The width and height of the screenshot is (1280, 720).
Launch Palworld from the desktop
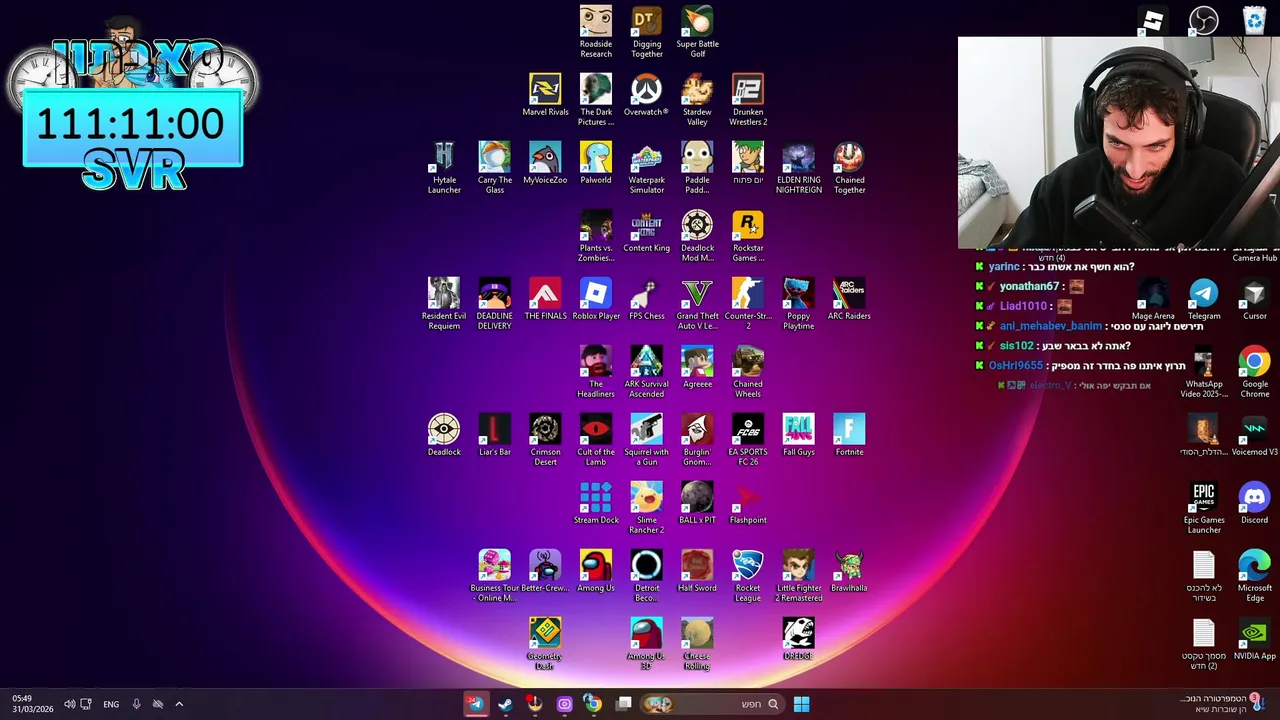click(596, 164)
